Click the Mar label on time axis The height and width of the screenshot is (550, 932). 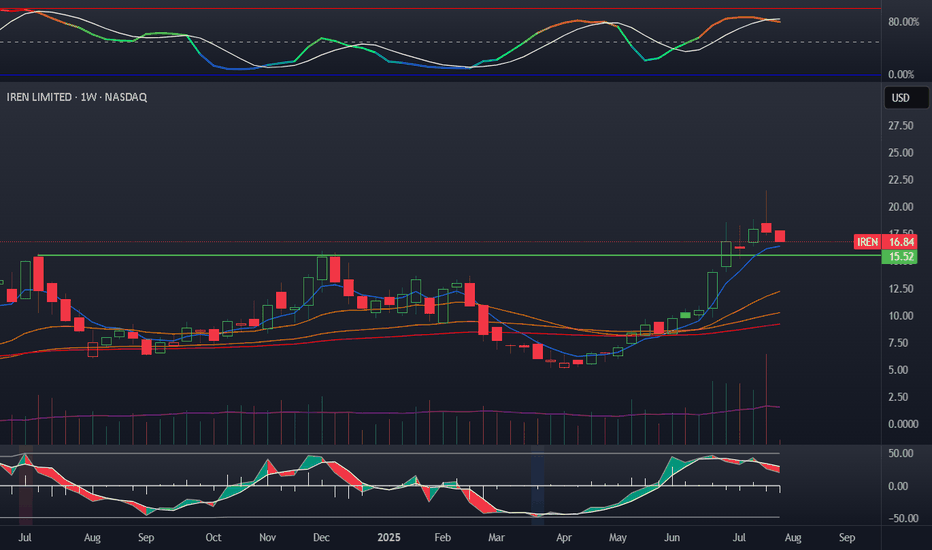[496, 538]
